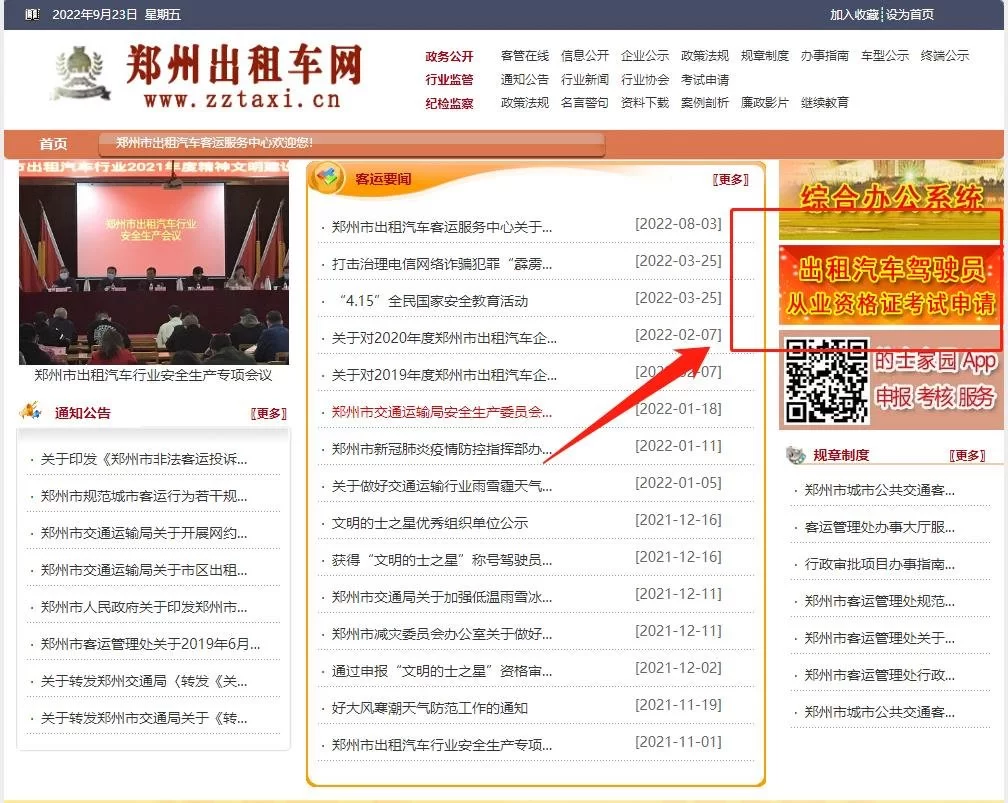
Task: Open the red 郑州市交通运输局安全生产委员会 news link
Action: point(441,411)
